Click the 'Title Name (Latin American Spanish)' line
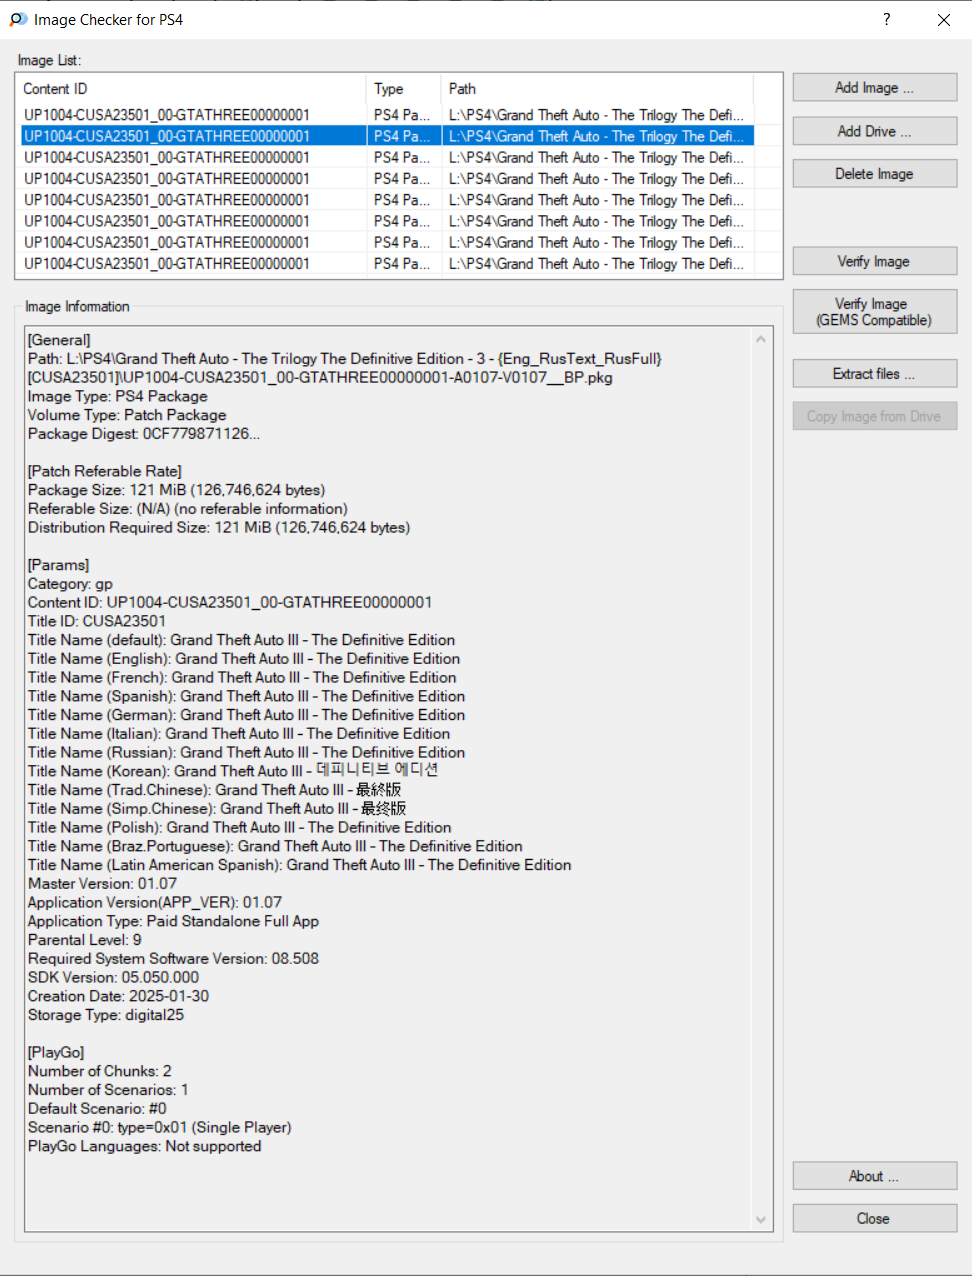 click(x=300, y=865)
